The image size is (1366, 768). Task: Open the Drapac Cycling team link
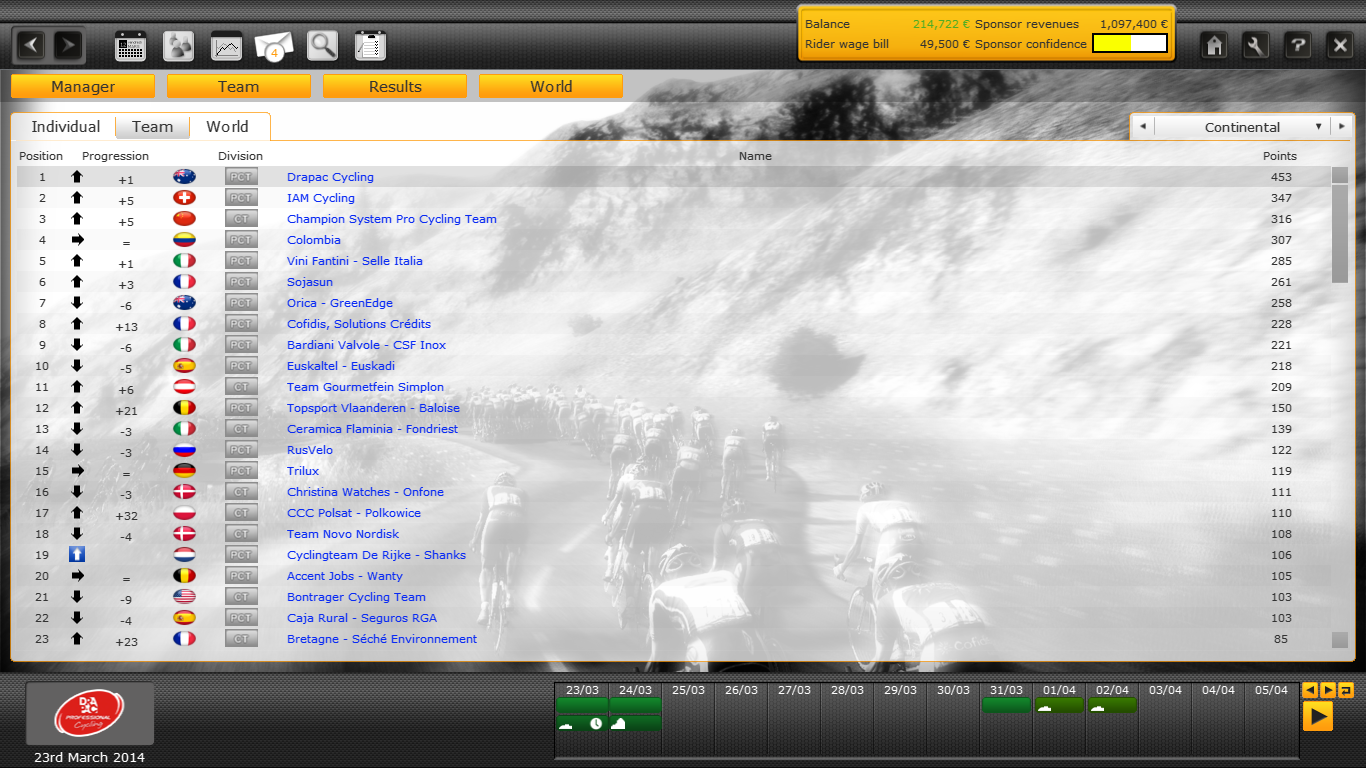330,177
